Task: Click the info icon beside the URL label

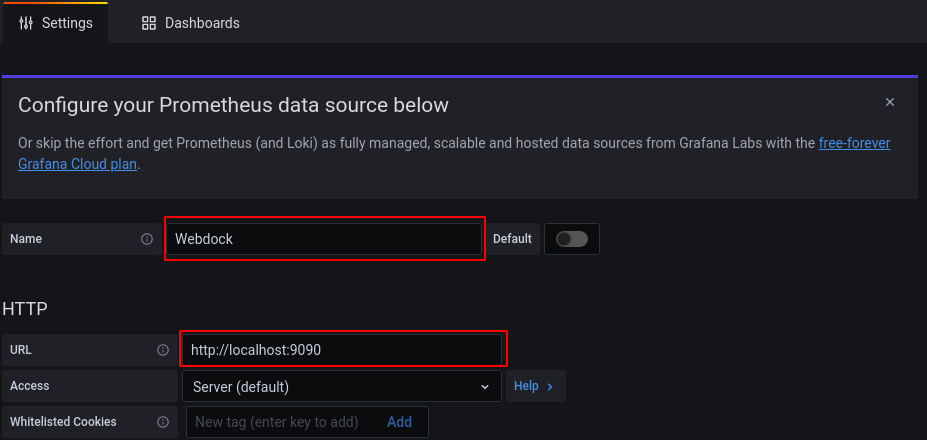Action: click(x=163, y=350)
